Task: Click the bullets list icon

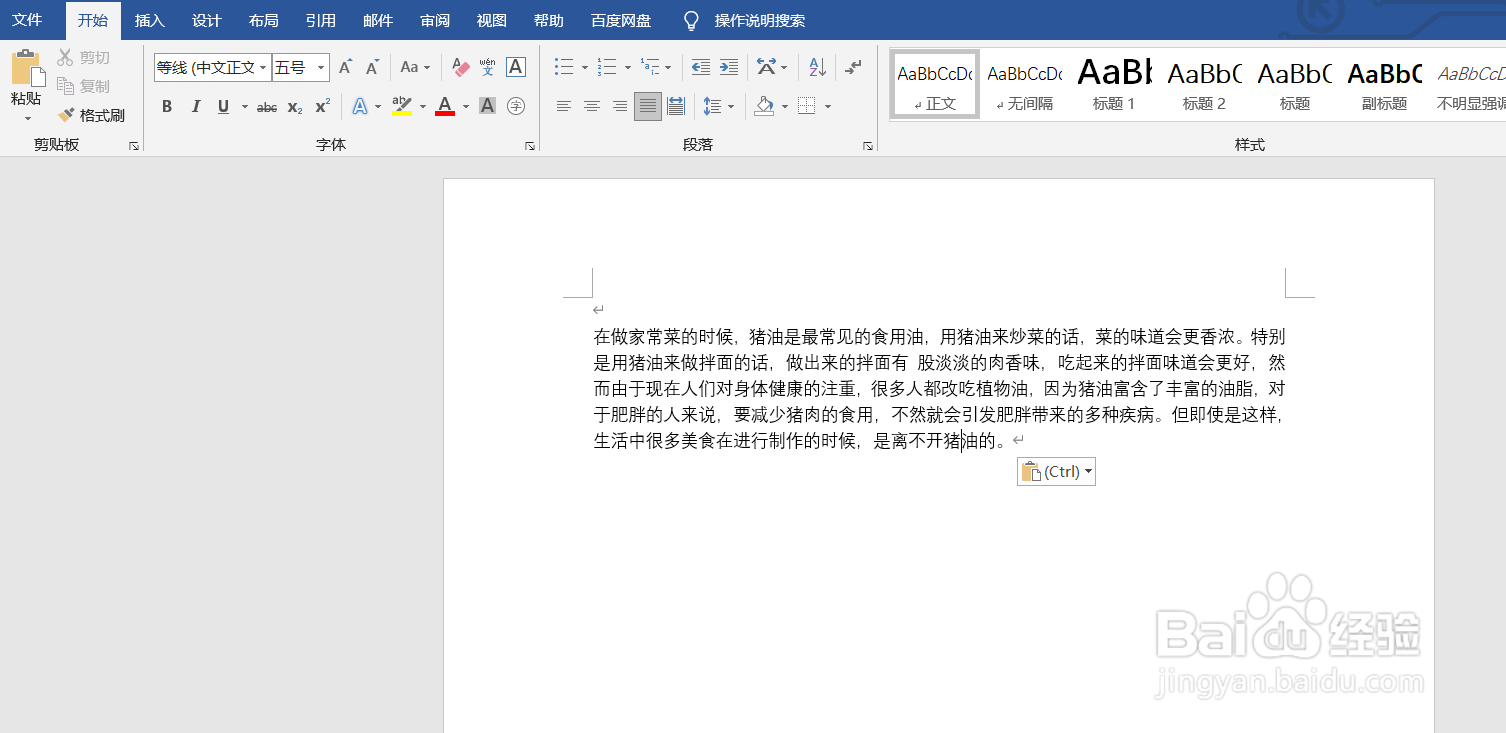Action: (564, 67)
